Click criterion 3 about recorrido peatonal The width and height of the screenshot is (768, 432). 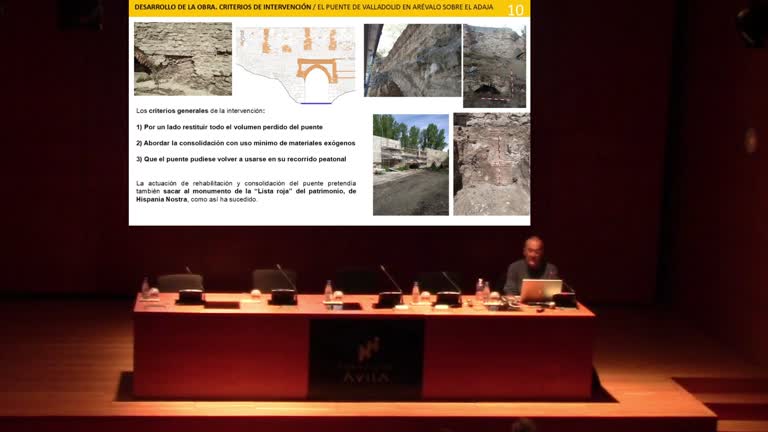(x=241, y=159)
